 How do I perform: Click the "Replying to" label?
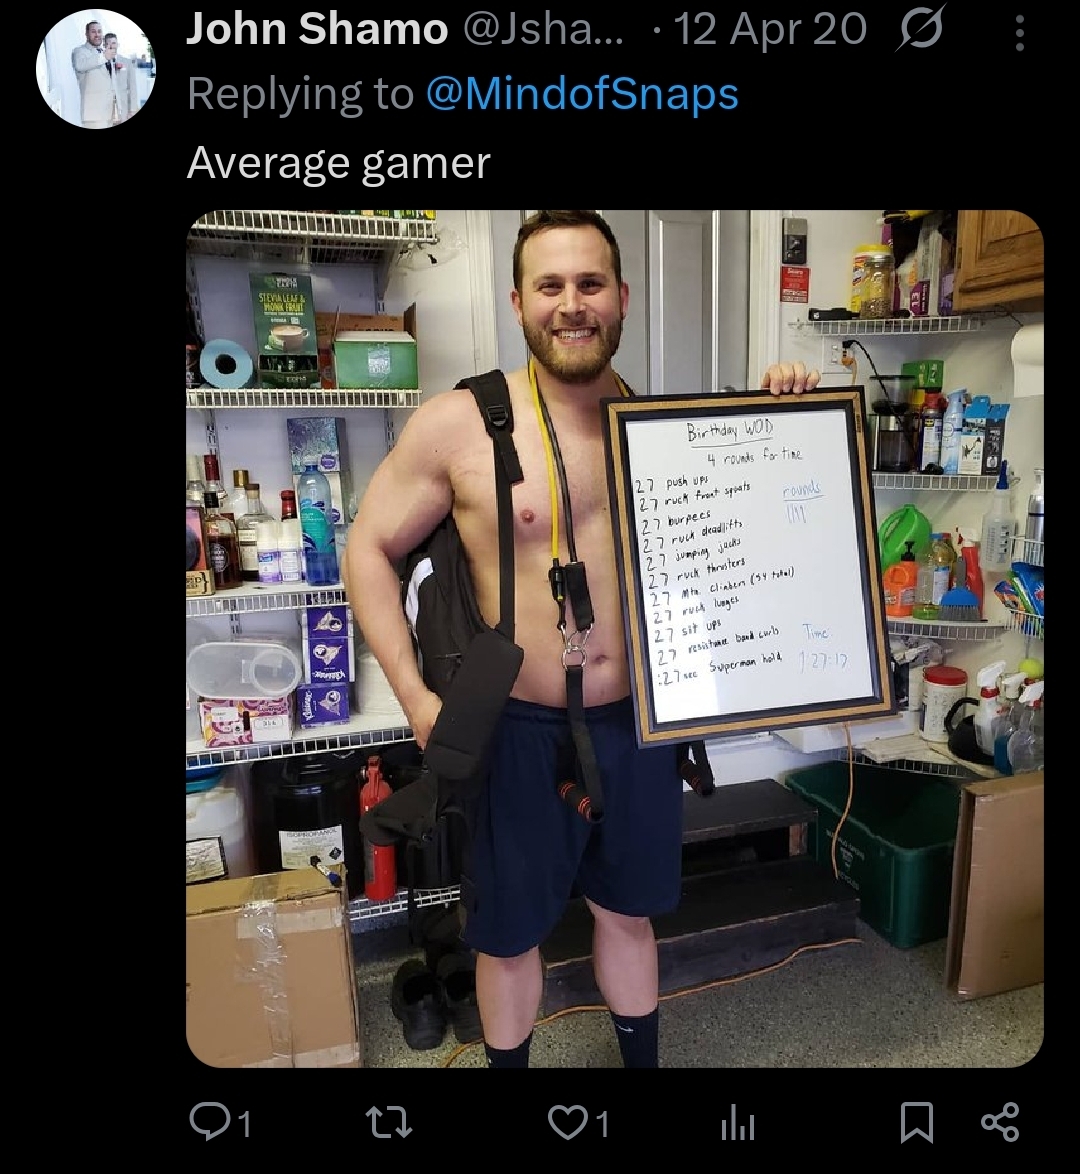299,94
